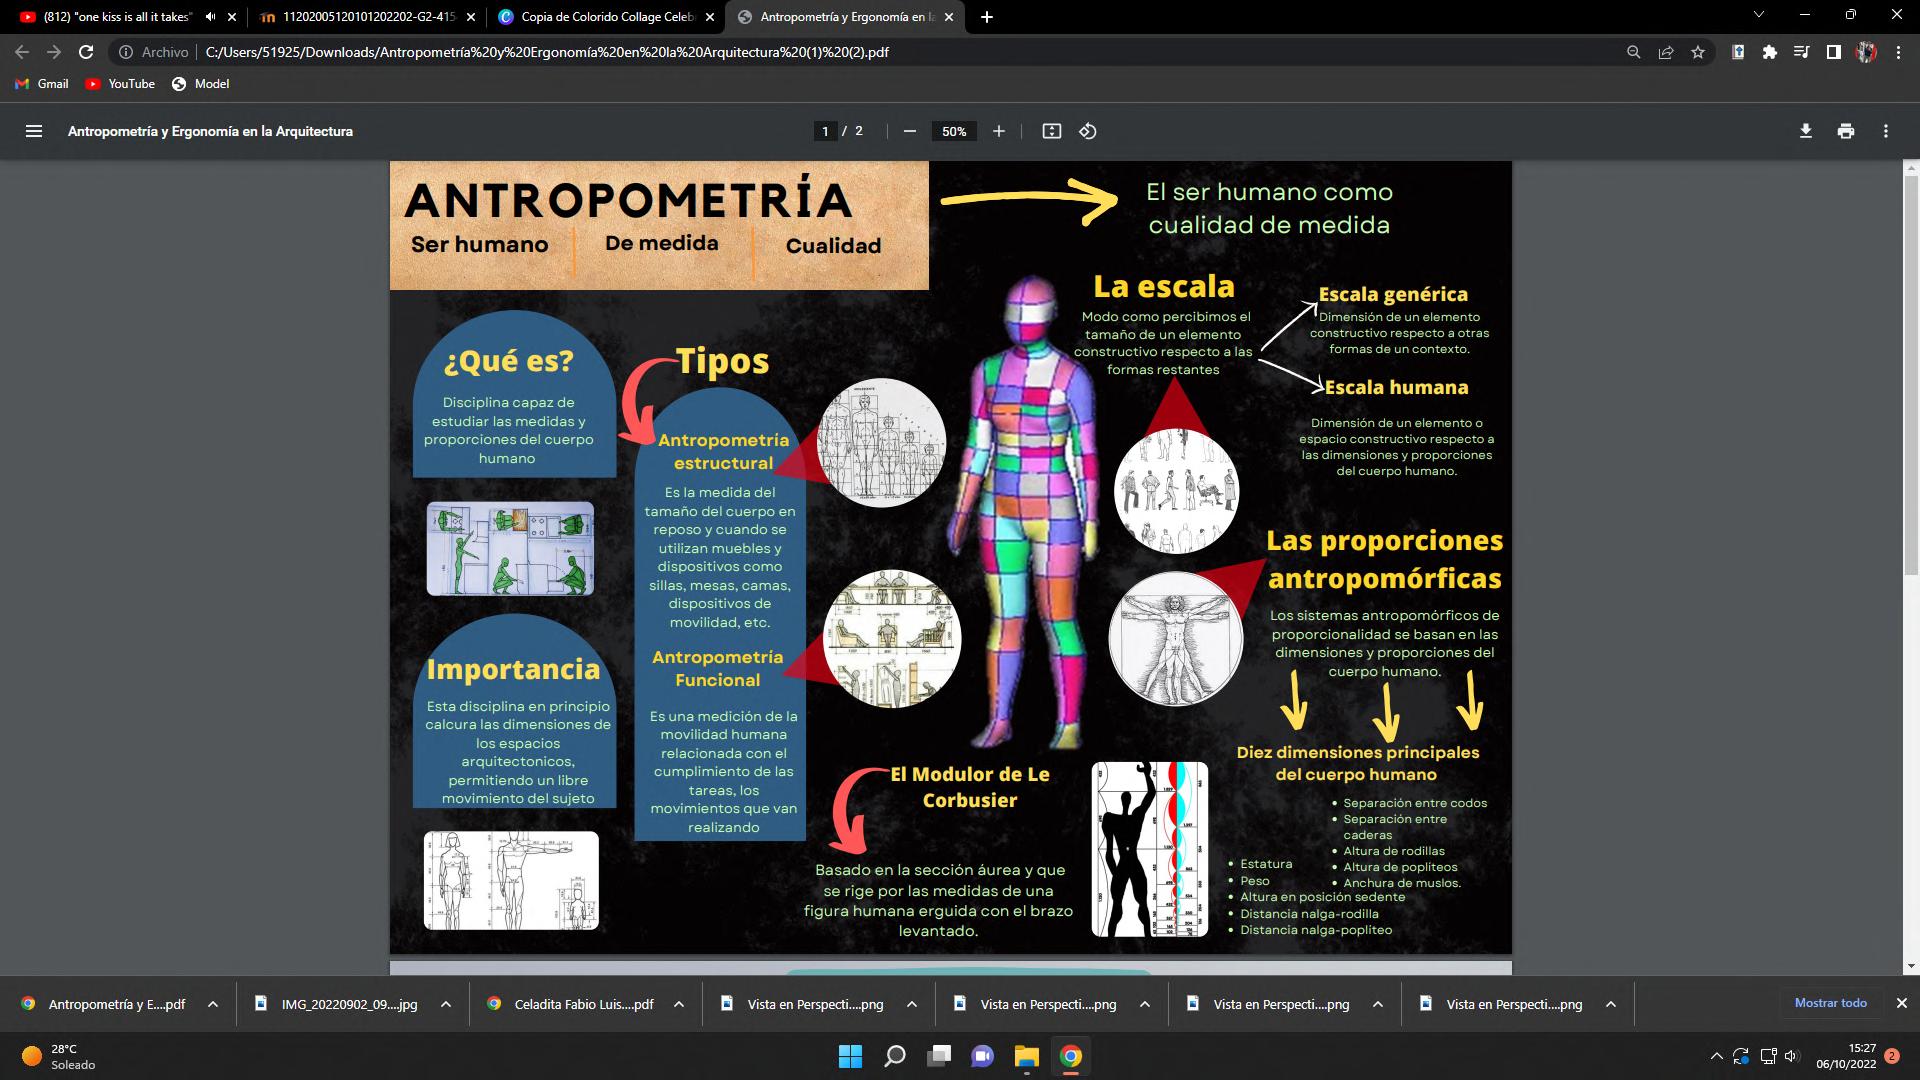Open the PDF viewer more actions menu
Viewport: 1920px width, 1080px height.
tap(1885, 131)
